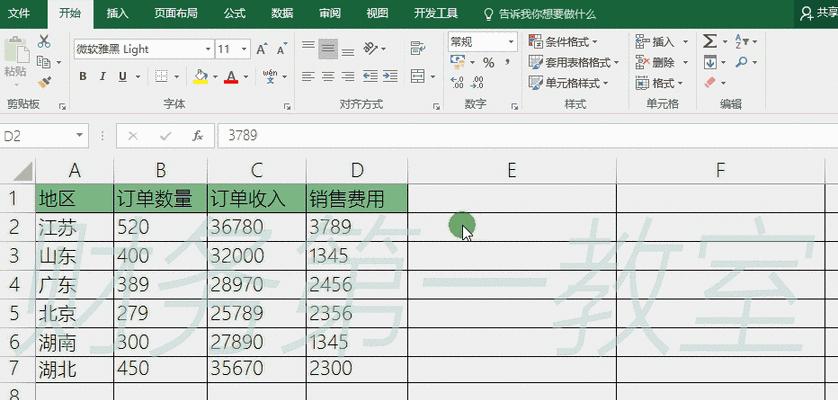838x400 pixels.
Task: Click the 粘贴 Paste button
Action: [16, 58]
